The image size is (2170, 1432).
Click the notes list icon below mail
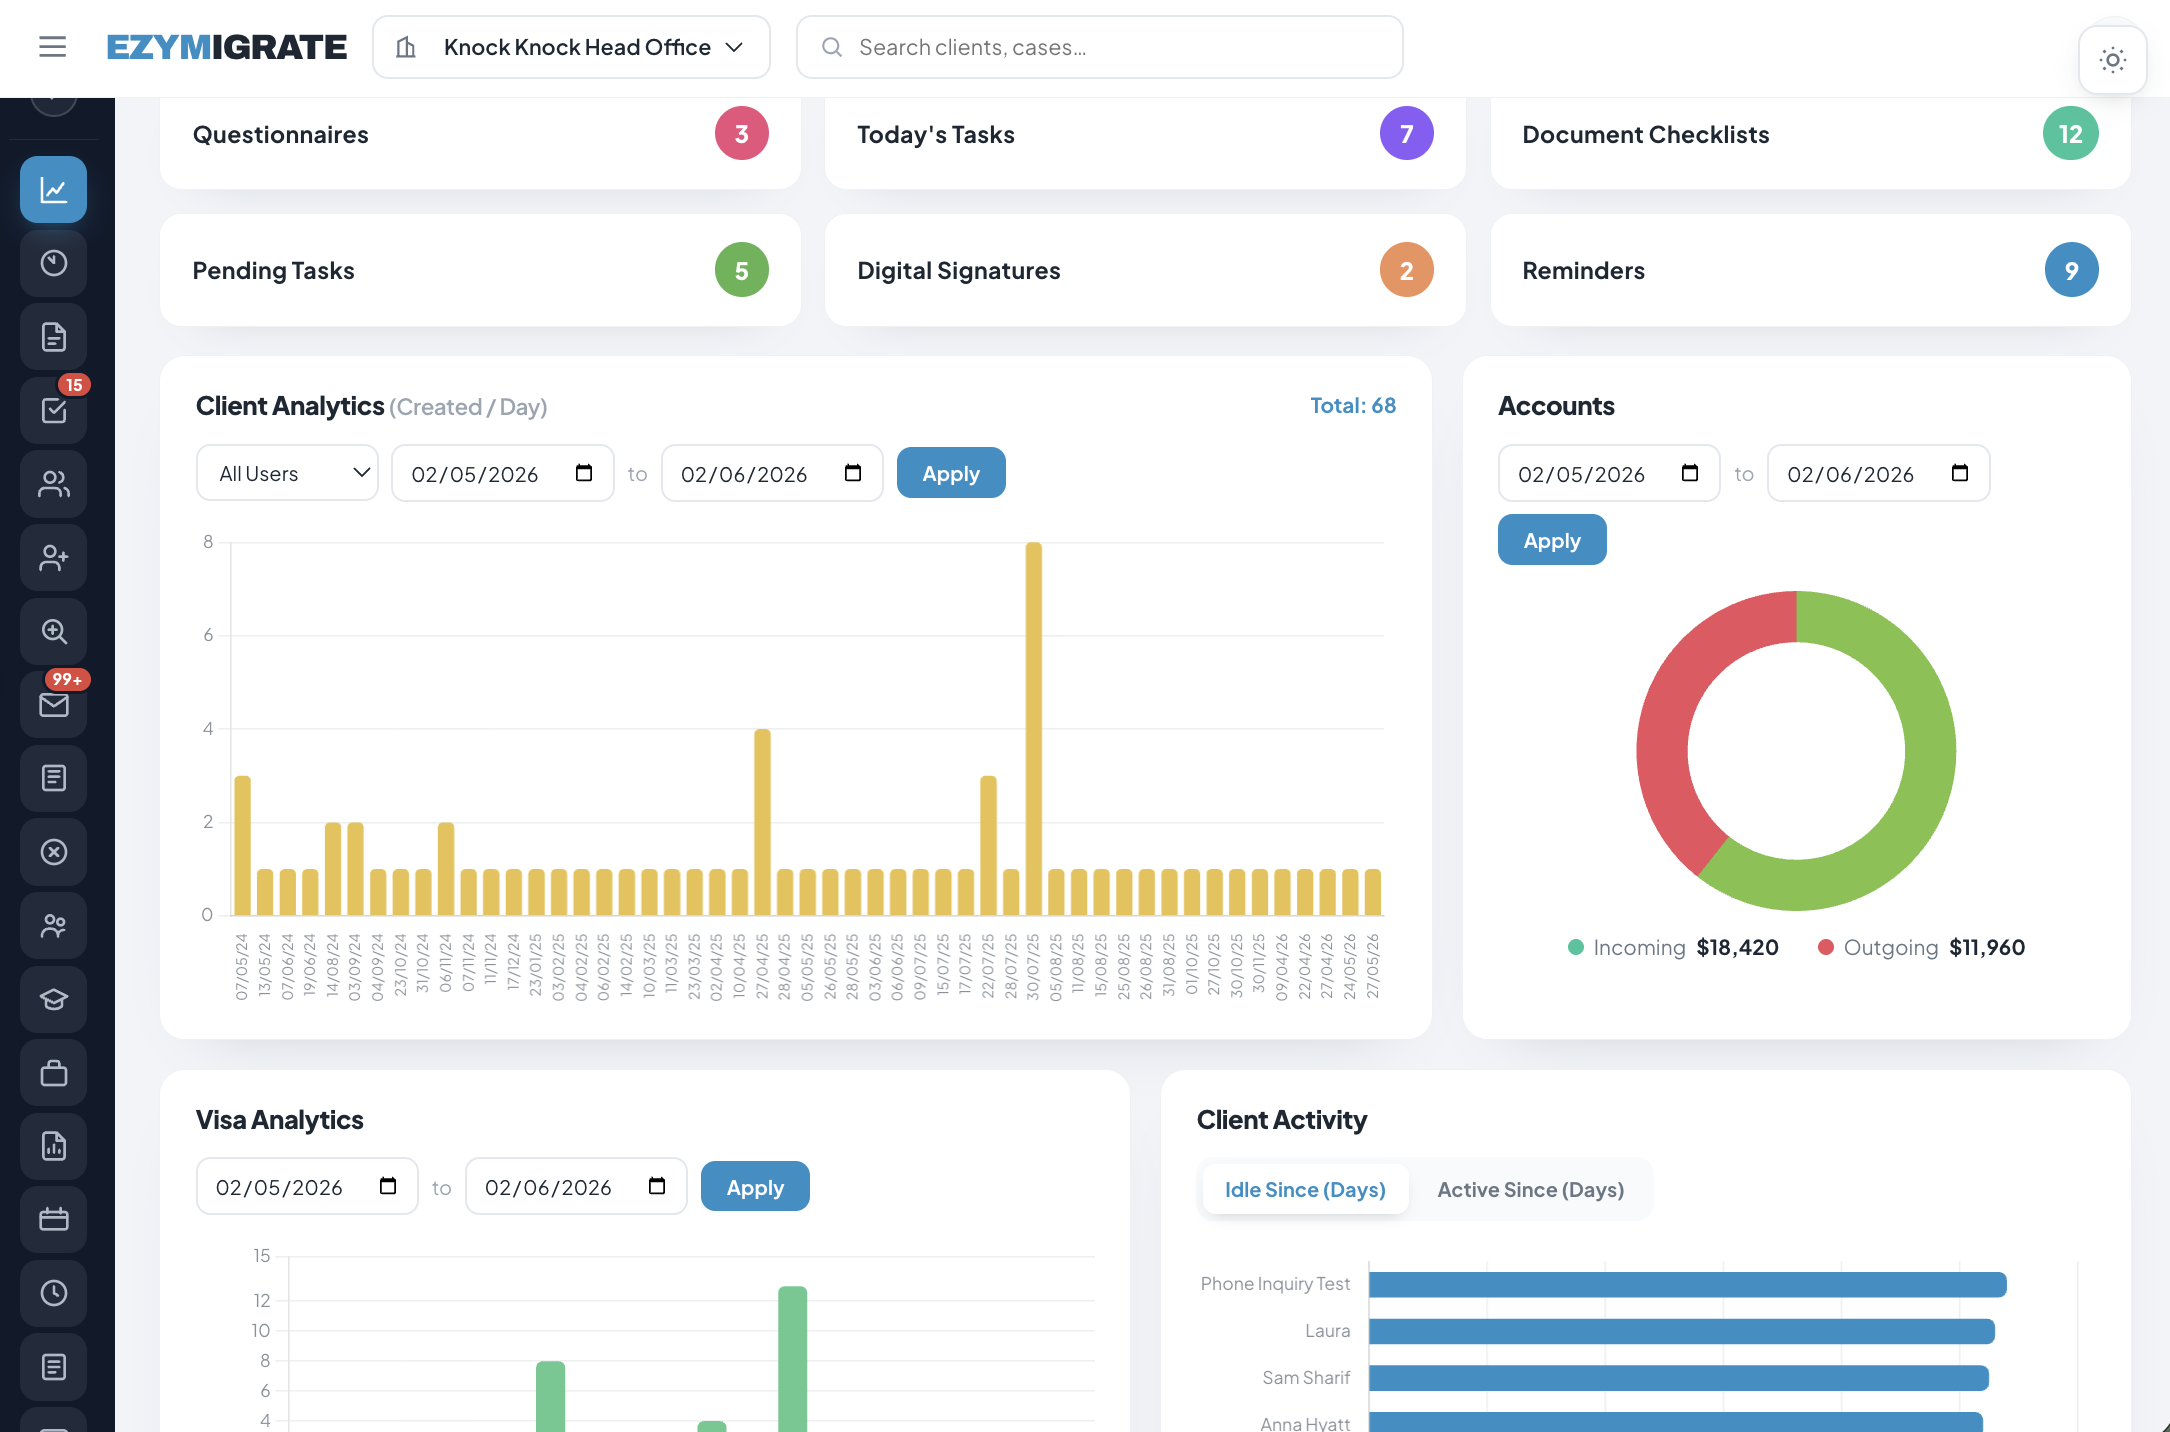pos(54,778)
